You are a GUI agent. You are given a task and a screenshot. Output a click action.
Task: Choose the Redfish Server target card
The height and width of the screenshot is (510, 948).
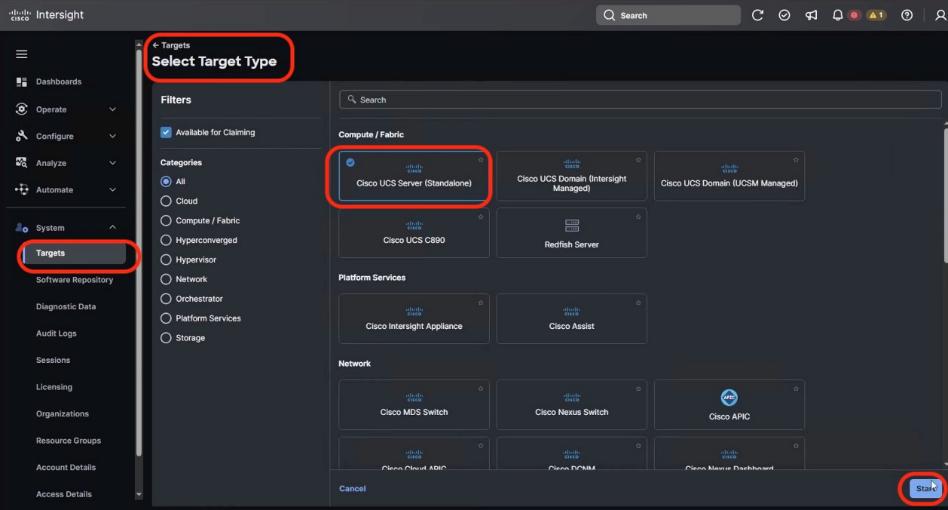(x=571, y=233)
